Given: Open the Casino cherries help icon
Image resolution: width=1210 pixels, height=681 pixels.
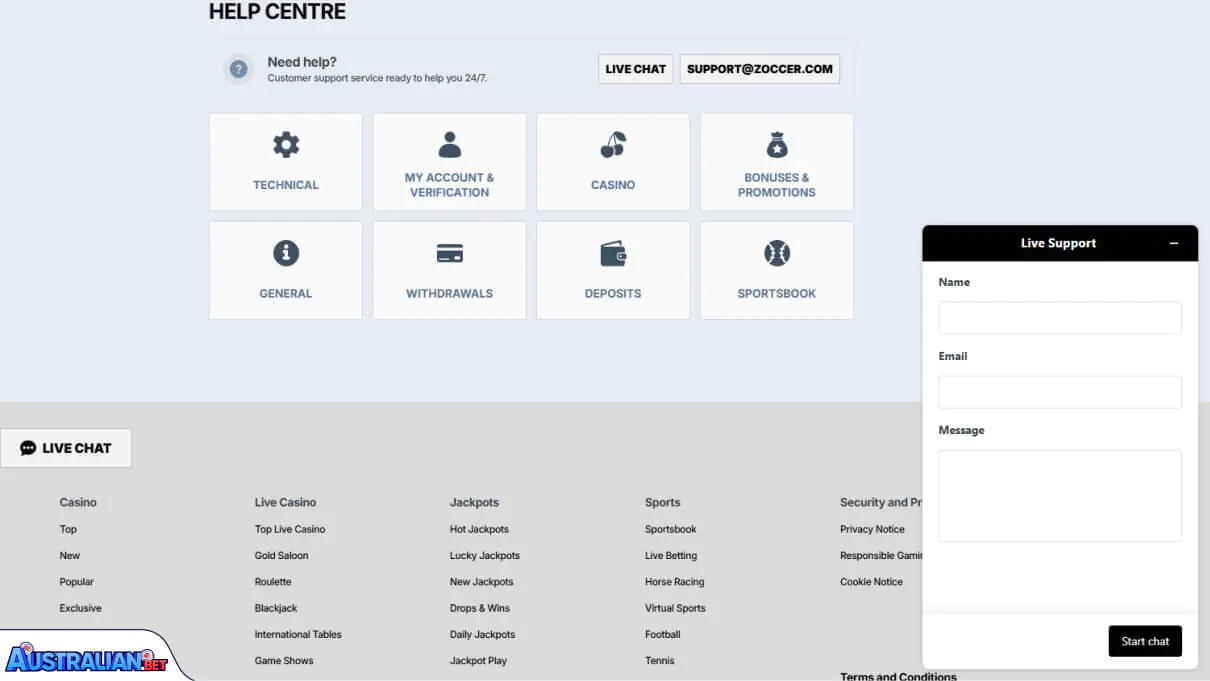Looking at the screenshot, I should pos(612,146).
